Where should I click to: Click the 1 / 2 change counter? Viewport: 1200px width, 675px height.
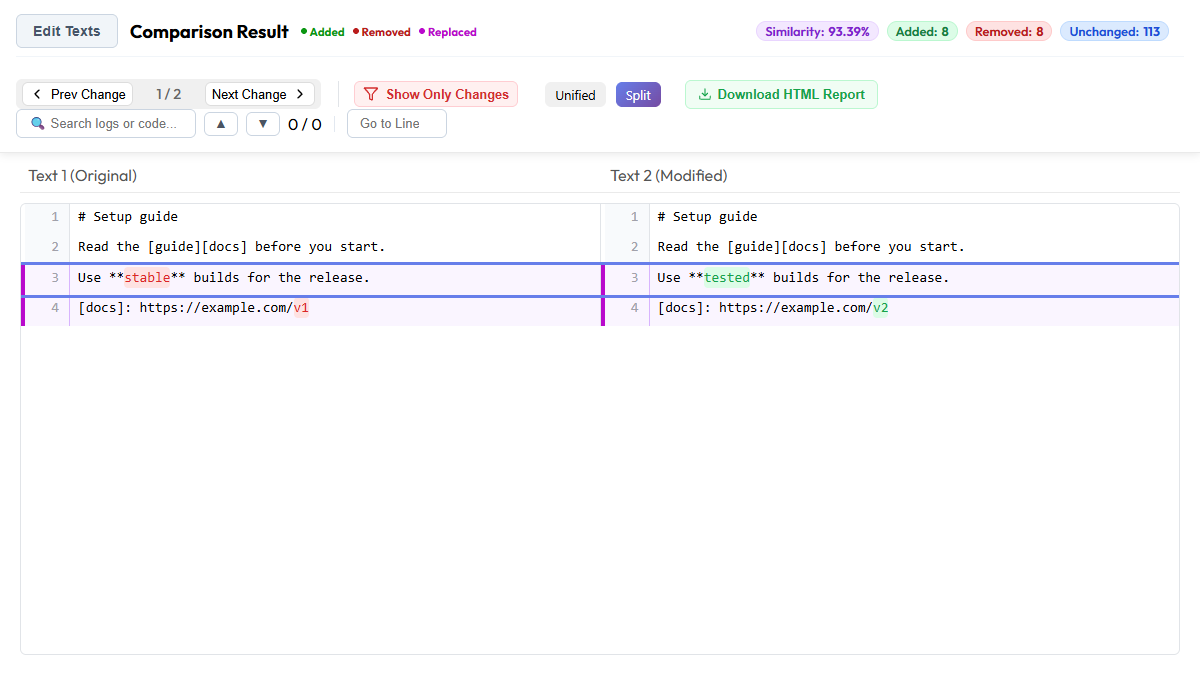(x=169, y=94)
